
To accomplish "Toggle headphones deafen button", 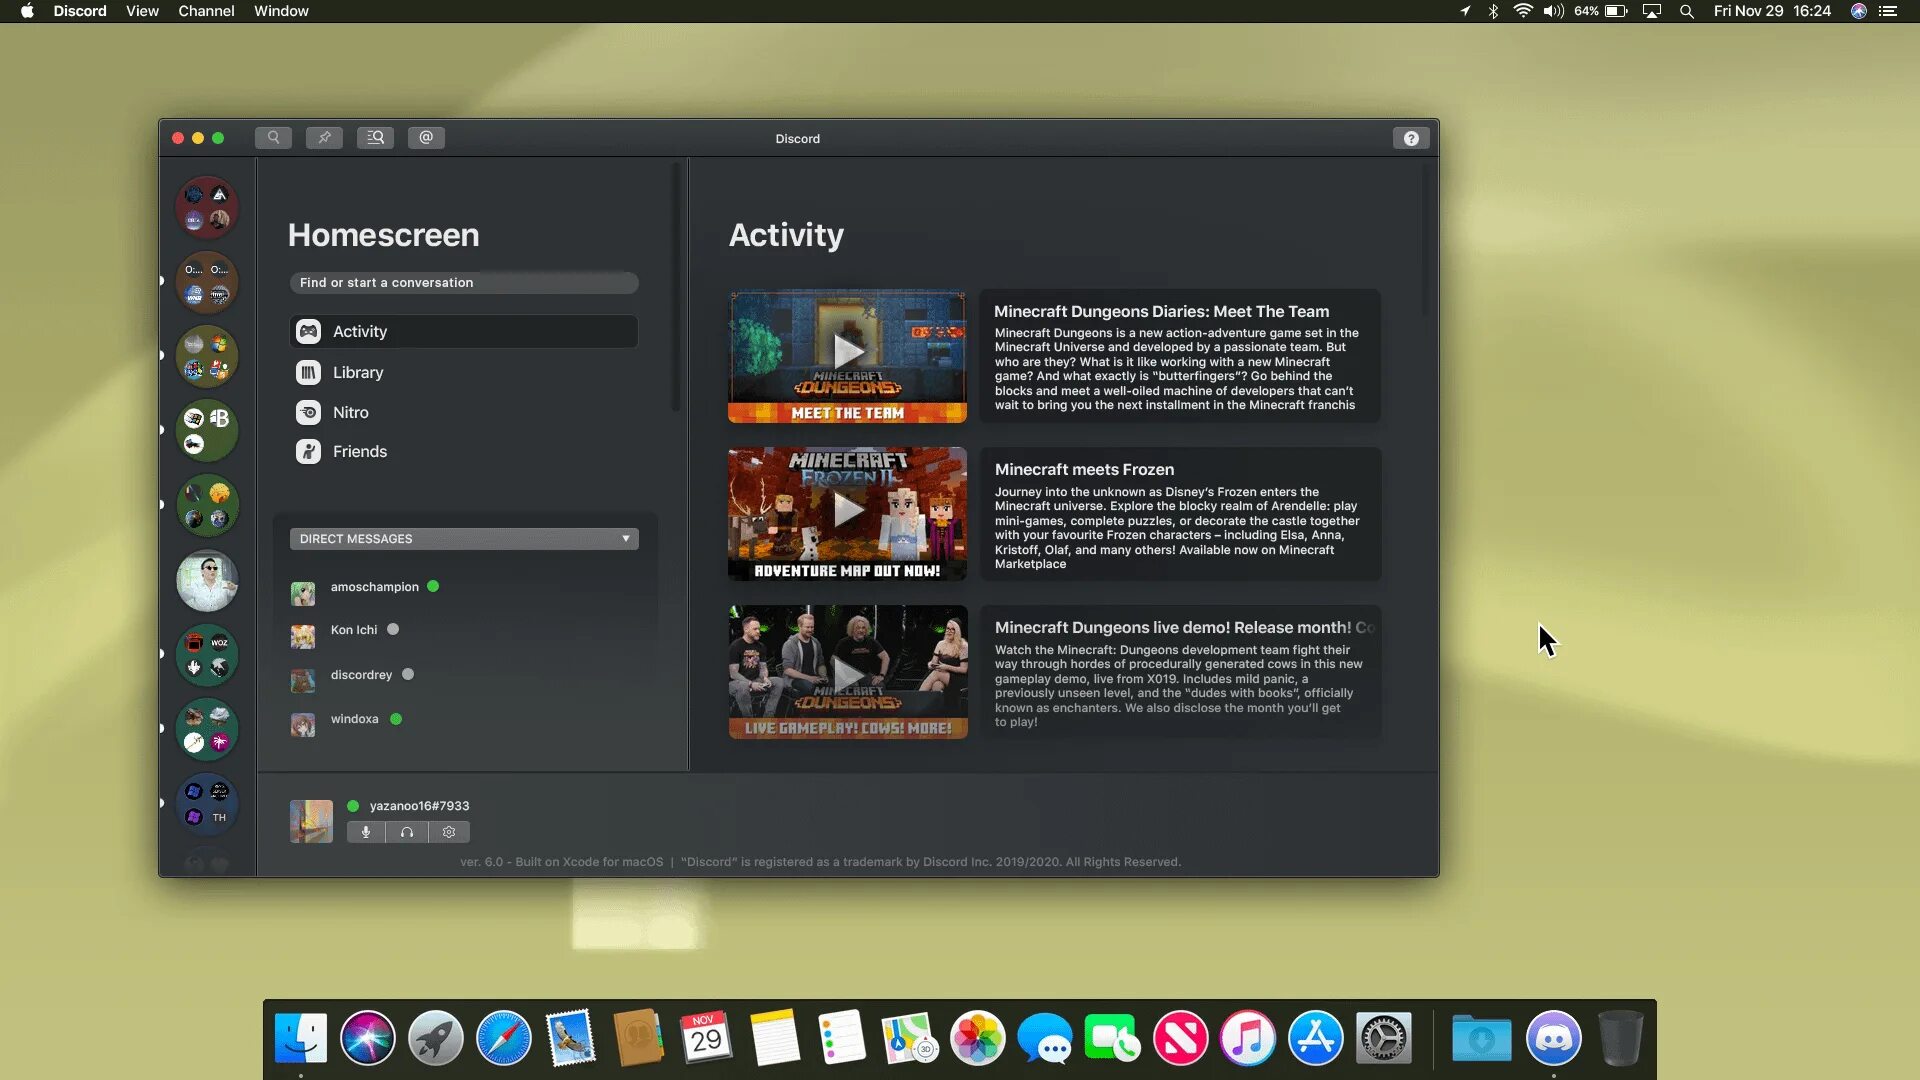I will (407, 832).
